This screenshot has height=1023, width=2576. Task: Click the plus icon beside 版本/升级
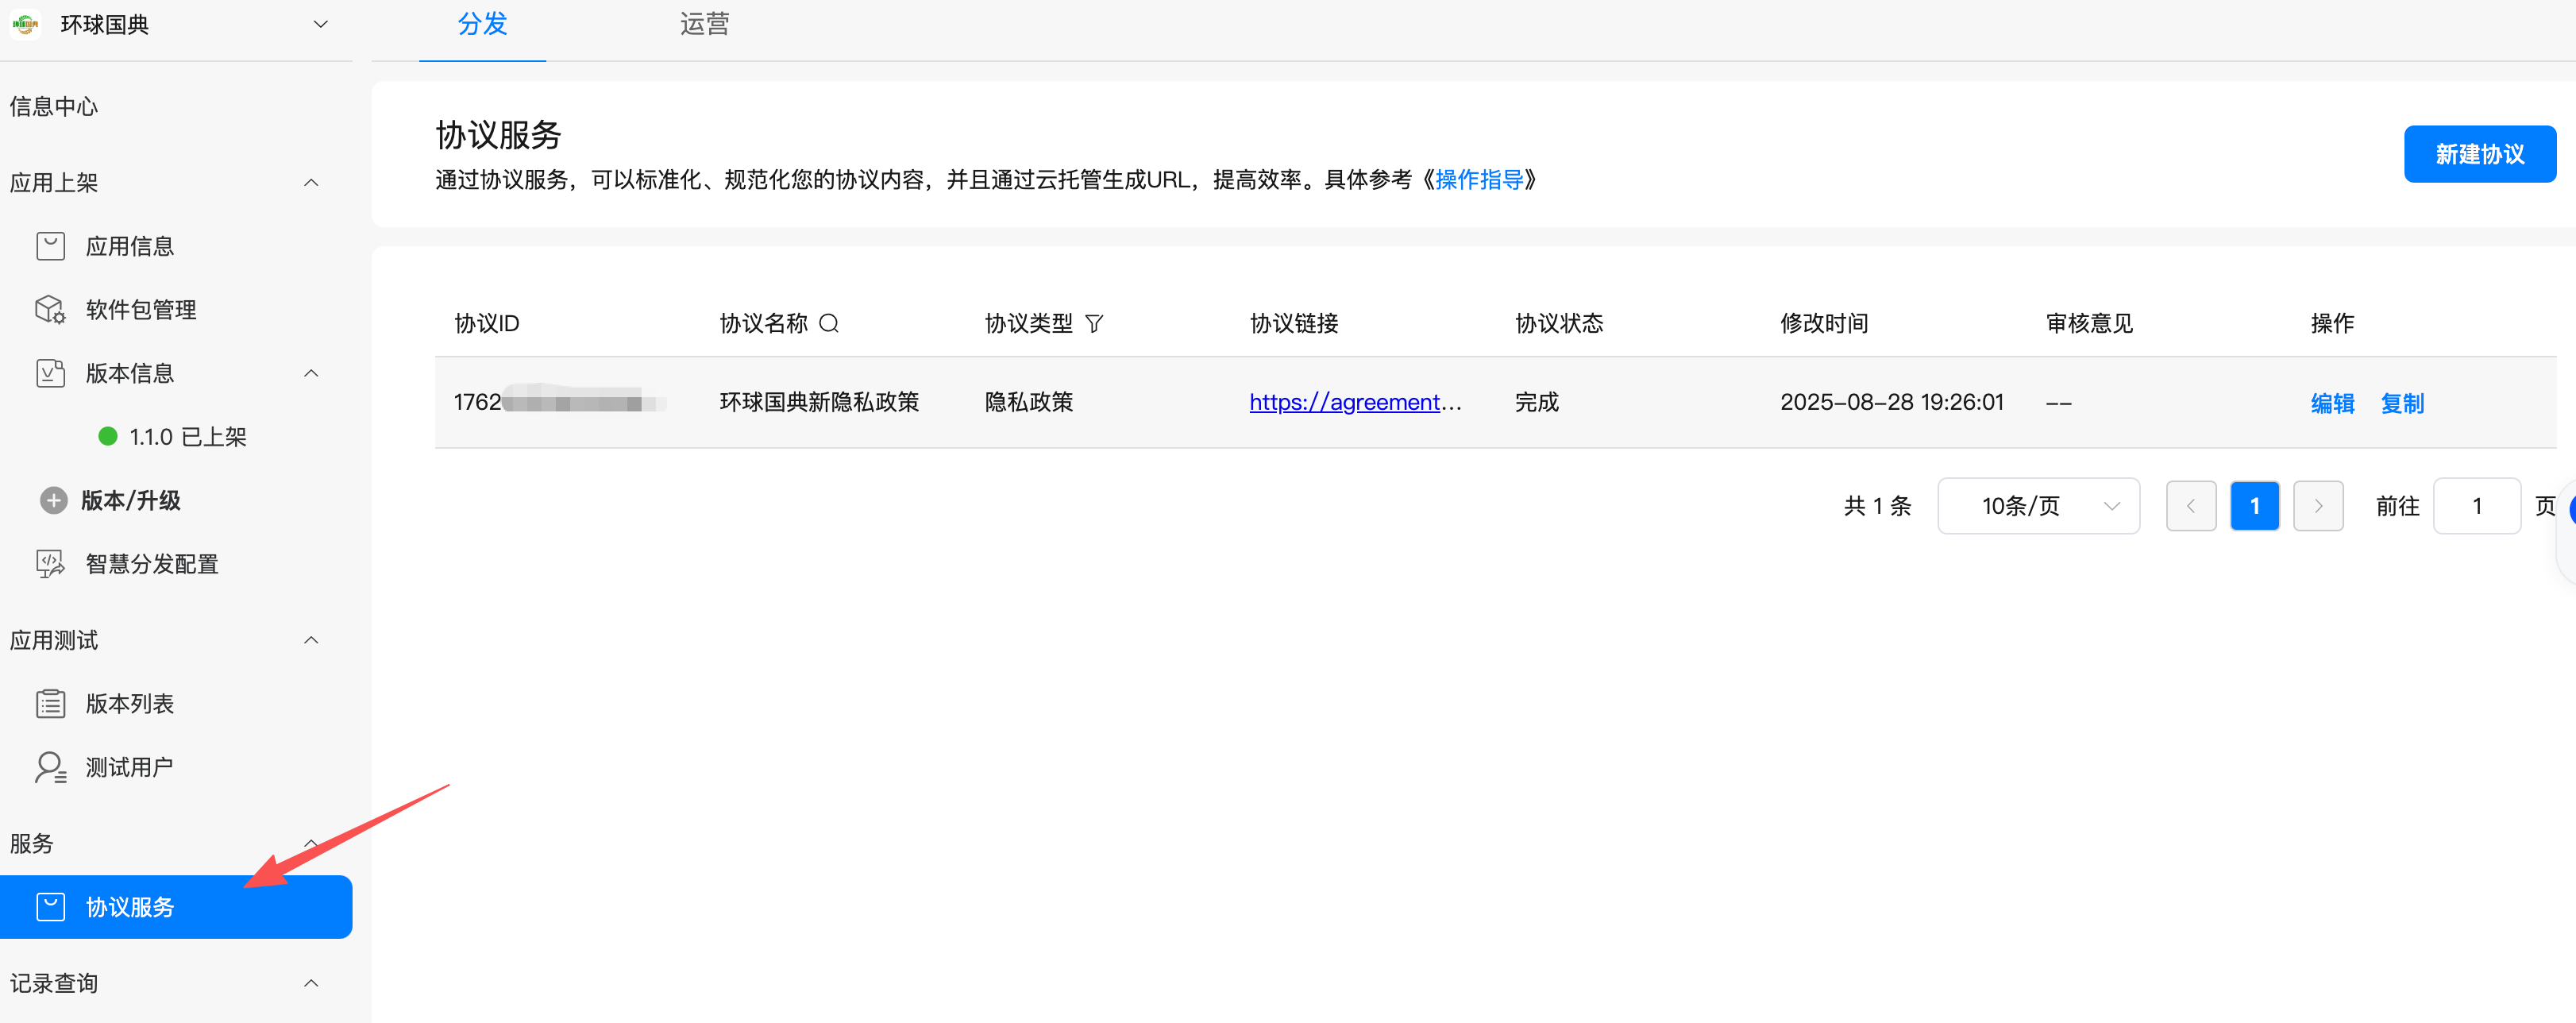pyautogui.click(x=54, y=500)
